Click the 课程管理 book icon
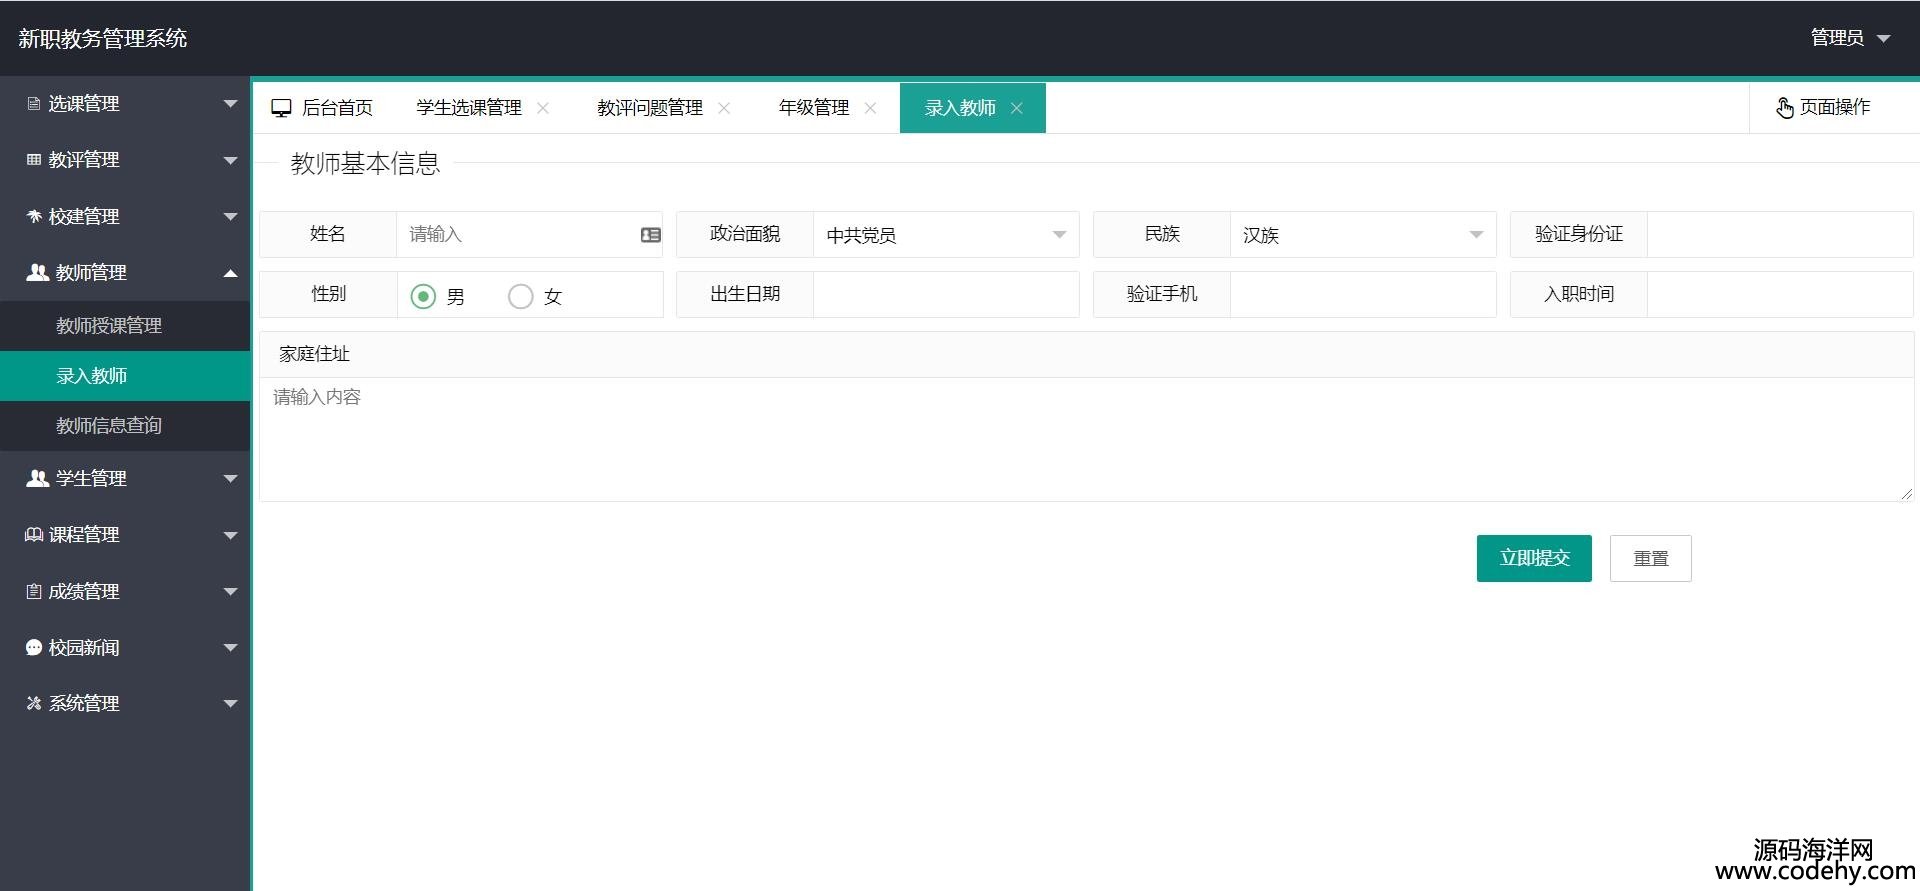The height and width of the screenshot is (891, 1920). (34, 535)
